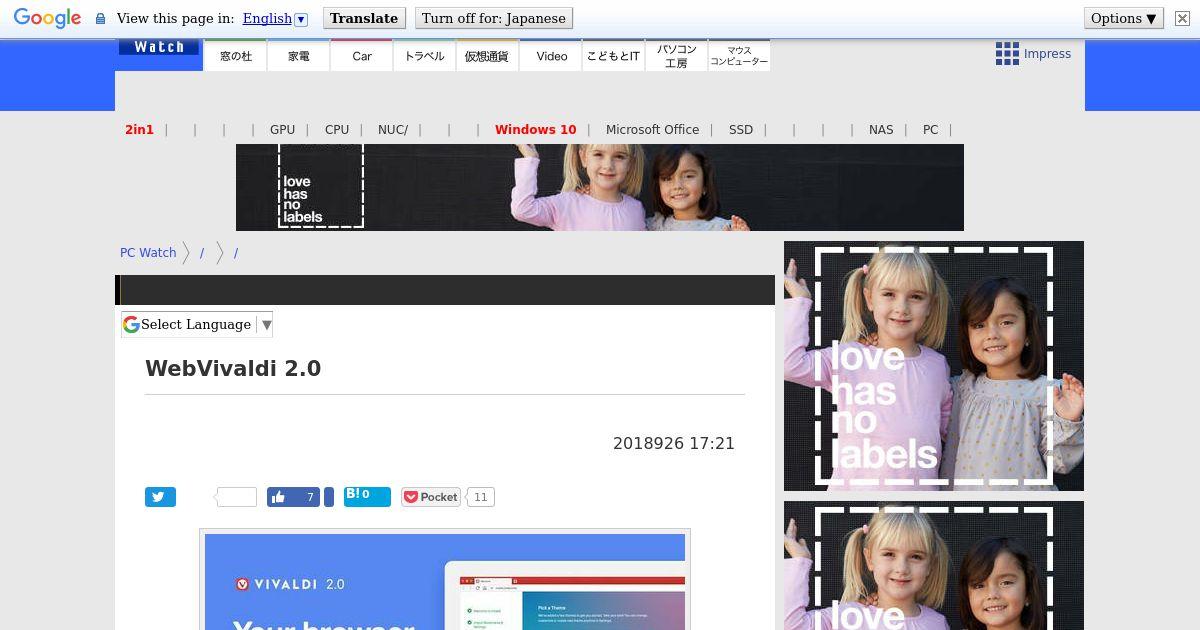The width and height of the screenshot is (1200, 630).
Task: Click Turn off for: Japanese button
Action: tap(494, 18)
